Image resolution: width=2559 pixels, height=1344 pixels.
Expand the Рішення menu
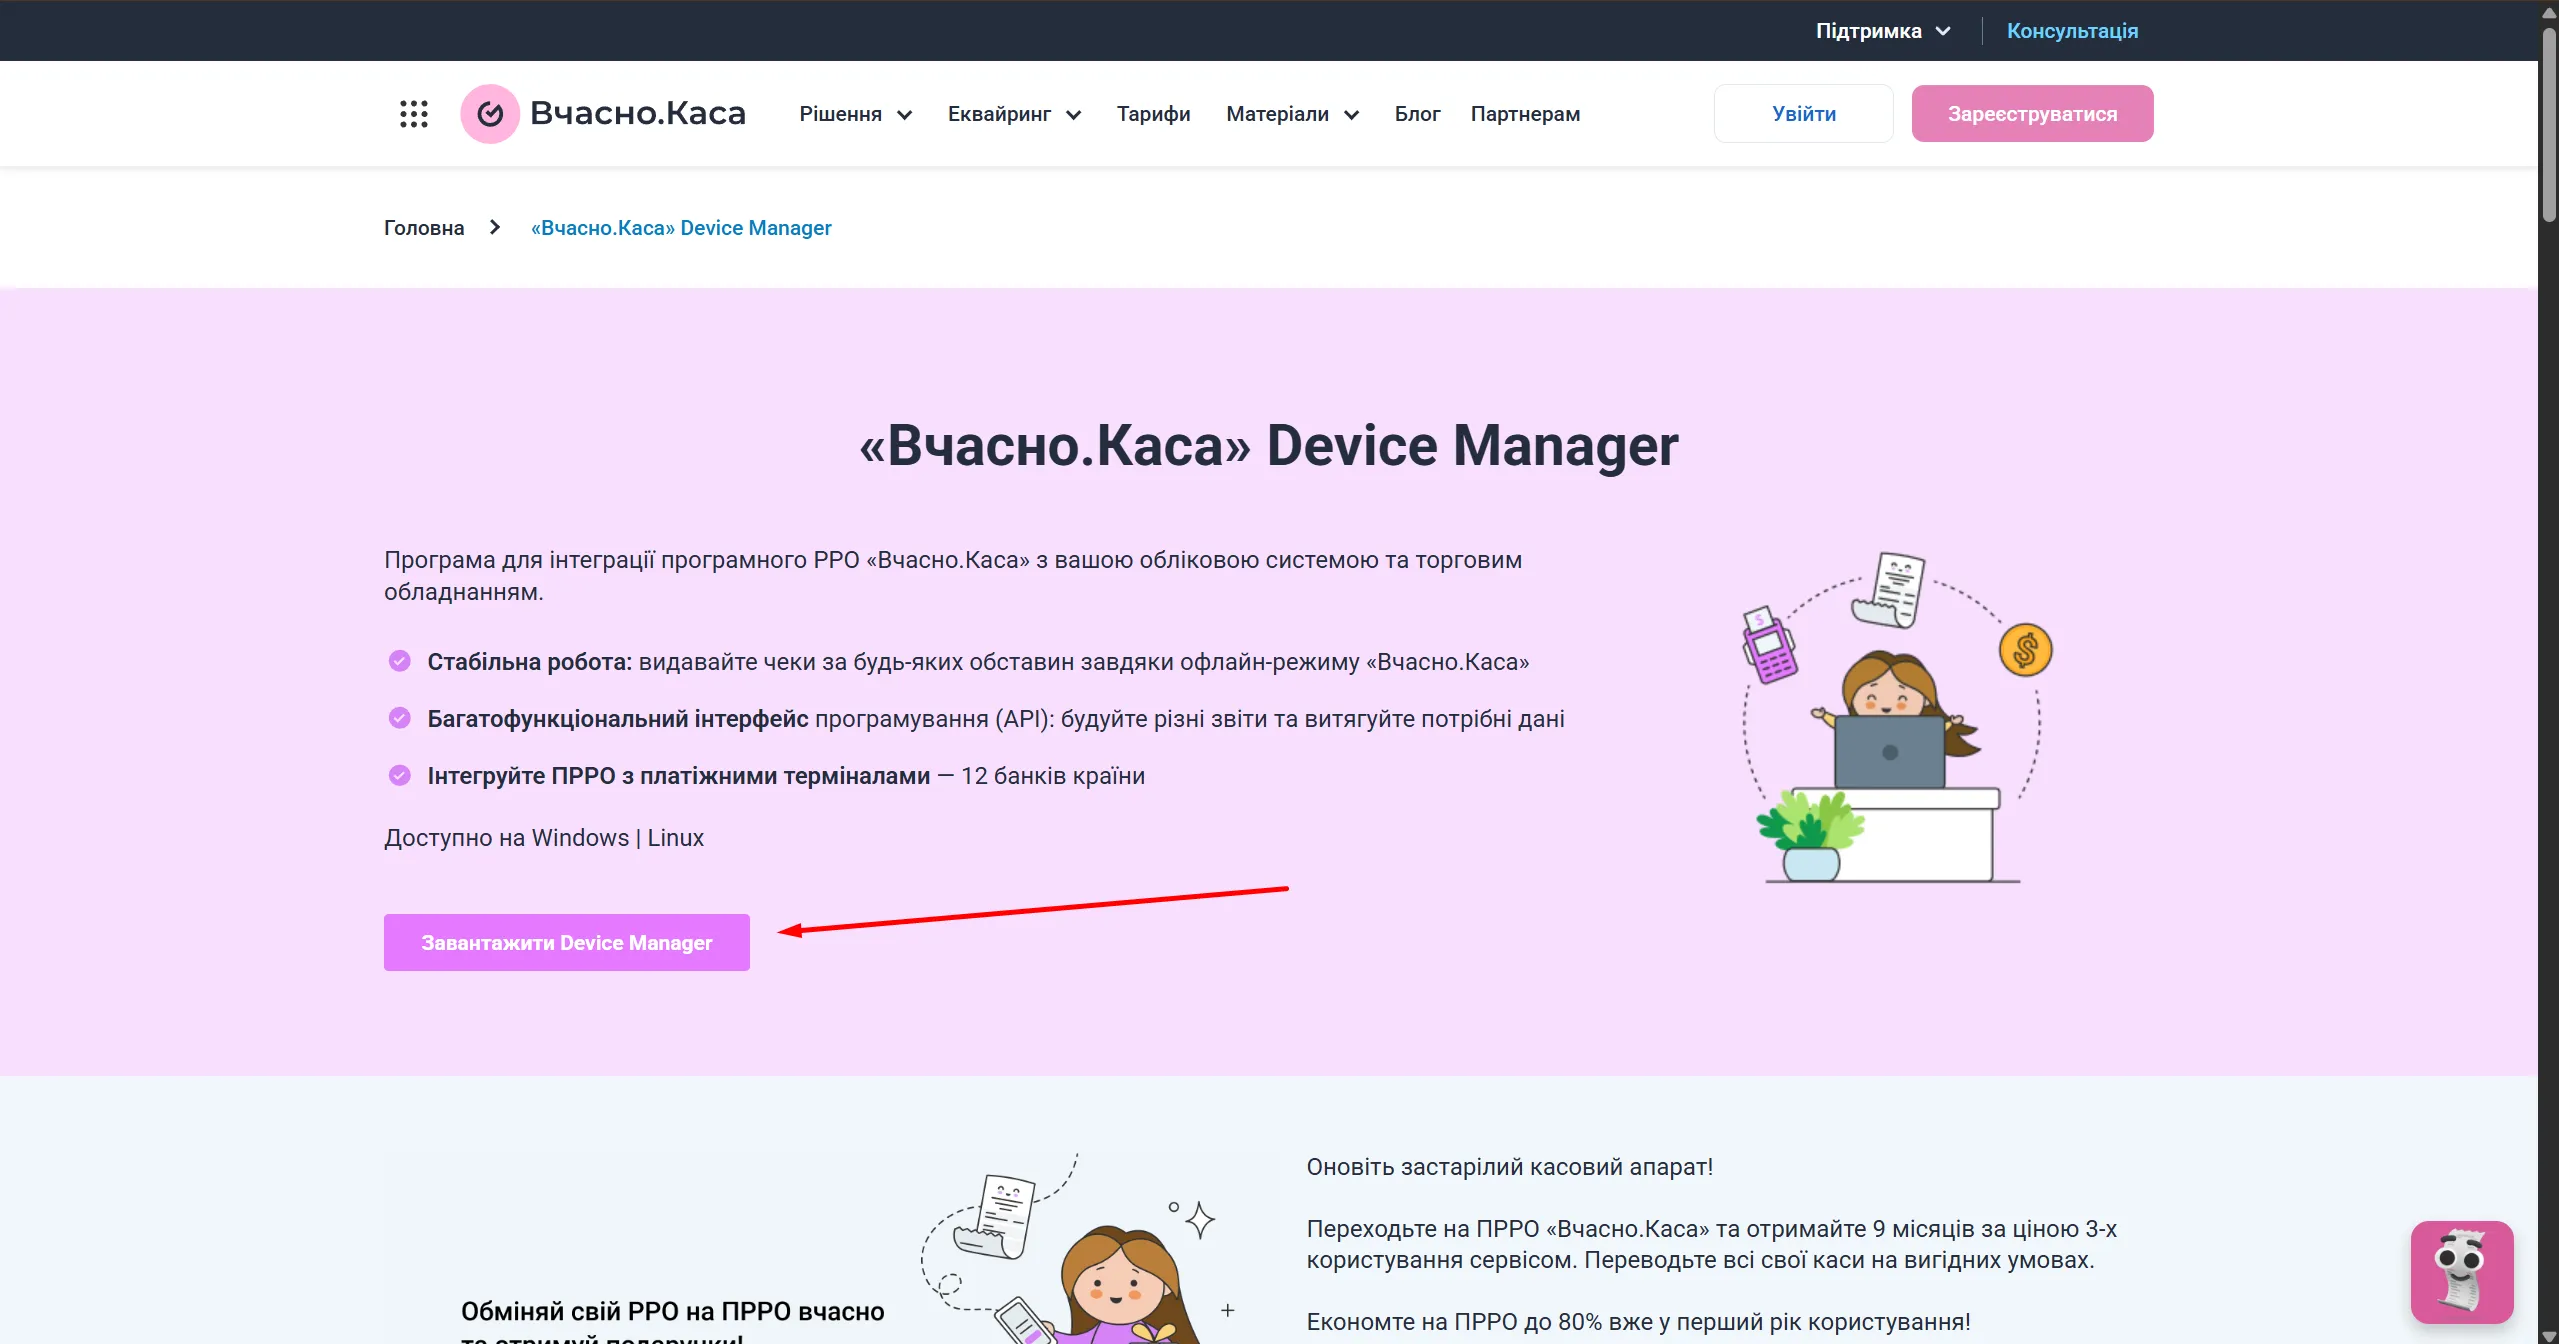[855, 115]
